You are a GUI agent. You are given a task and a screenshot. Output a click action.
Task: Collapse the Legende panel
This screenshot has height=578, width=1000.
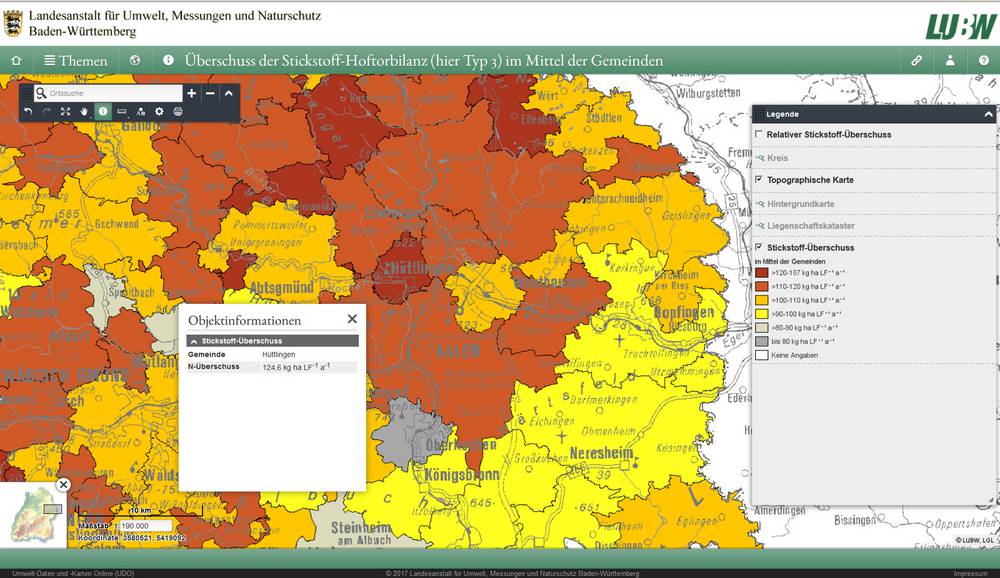click(988, 115)
